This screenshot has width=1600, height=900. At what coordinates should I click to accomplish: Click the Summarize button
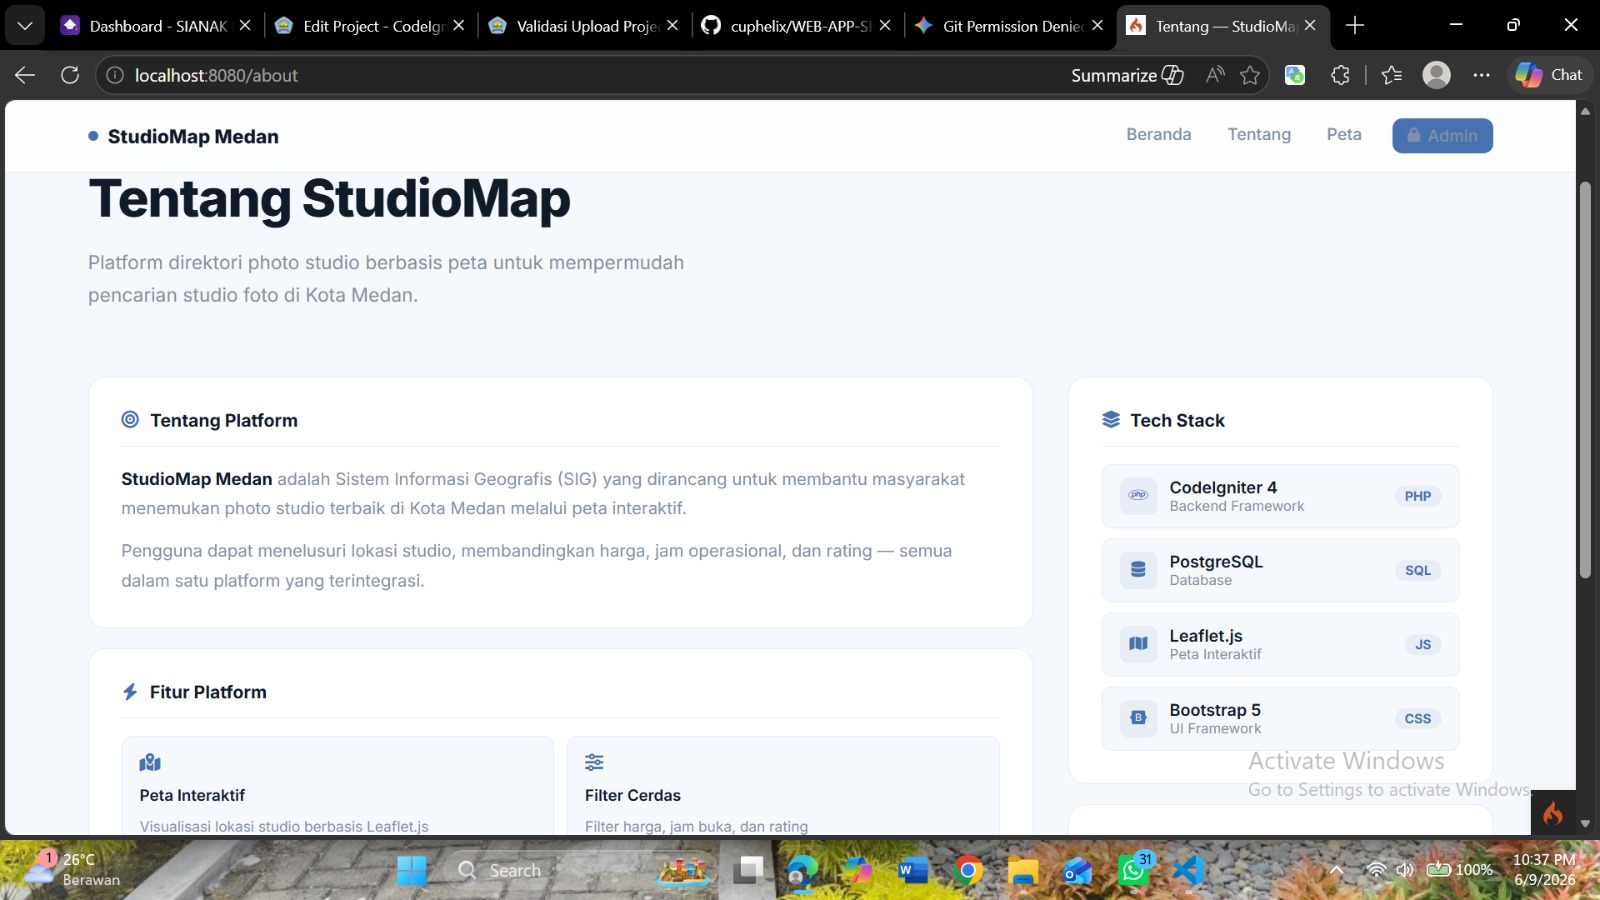pos(1127,75)
